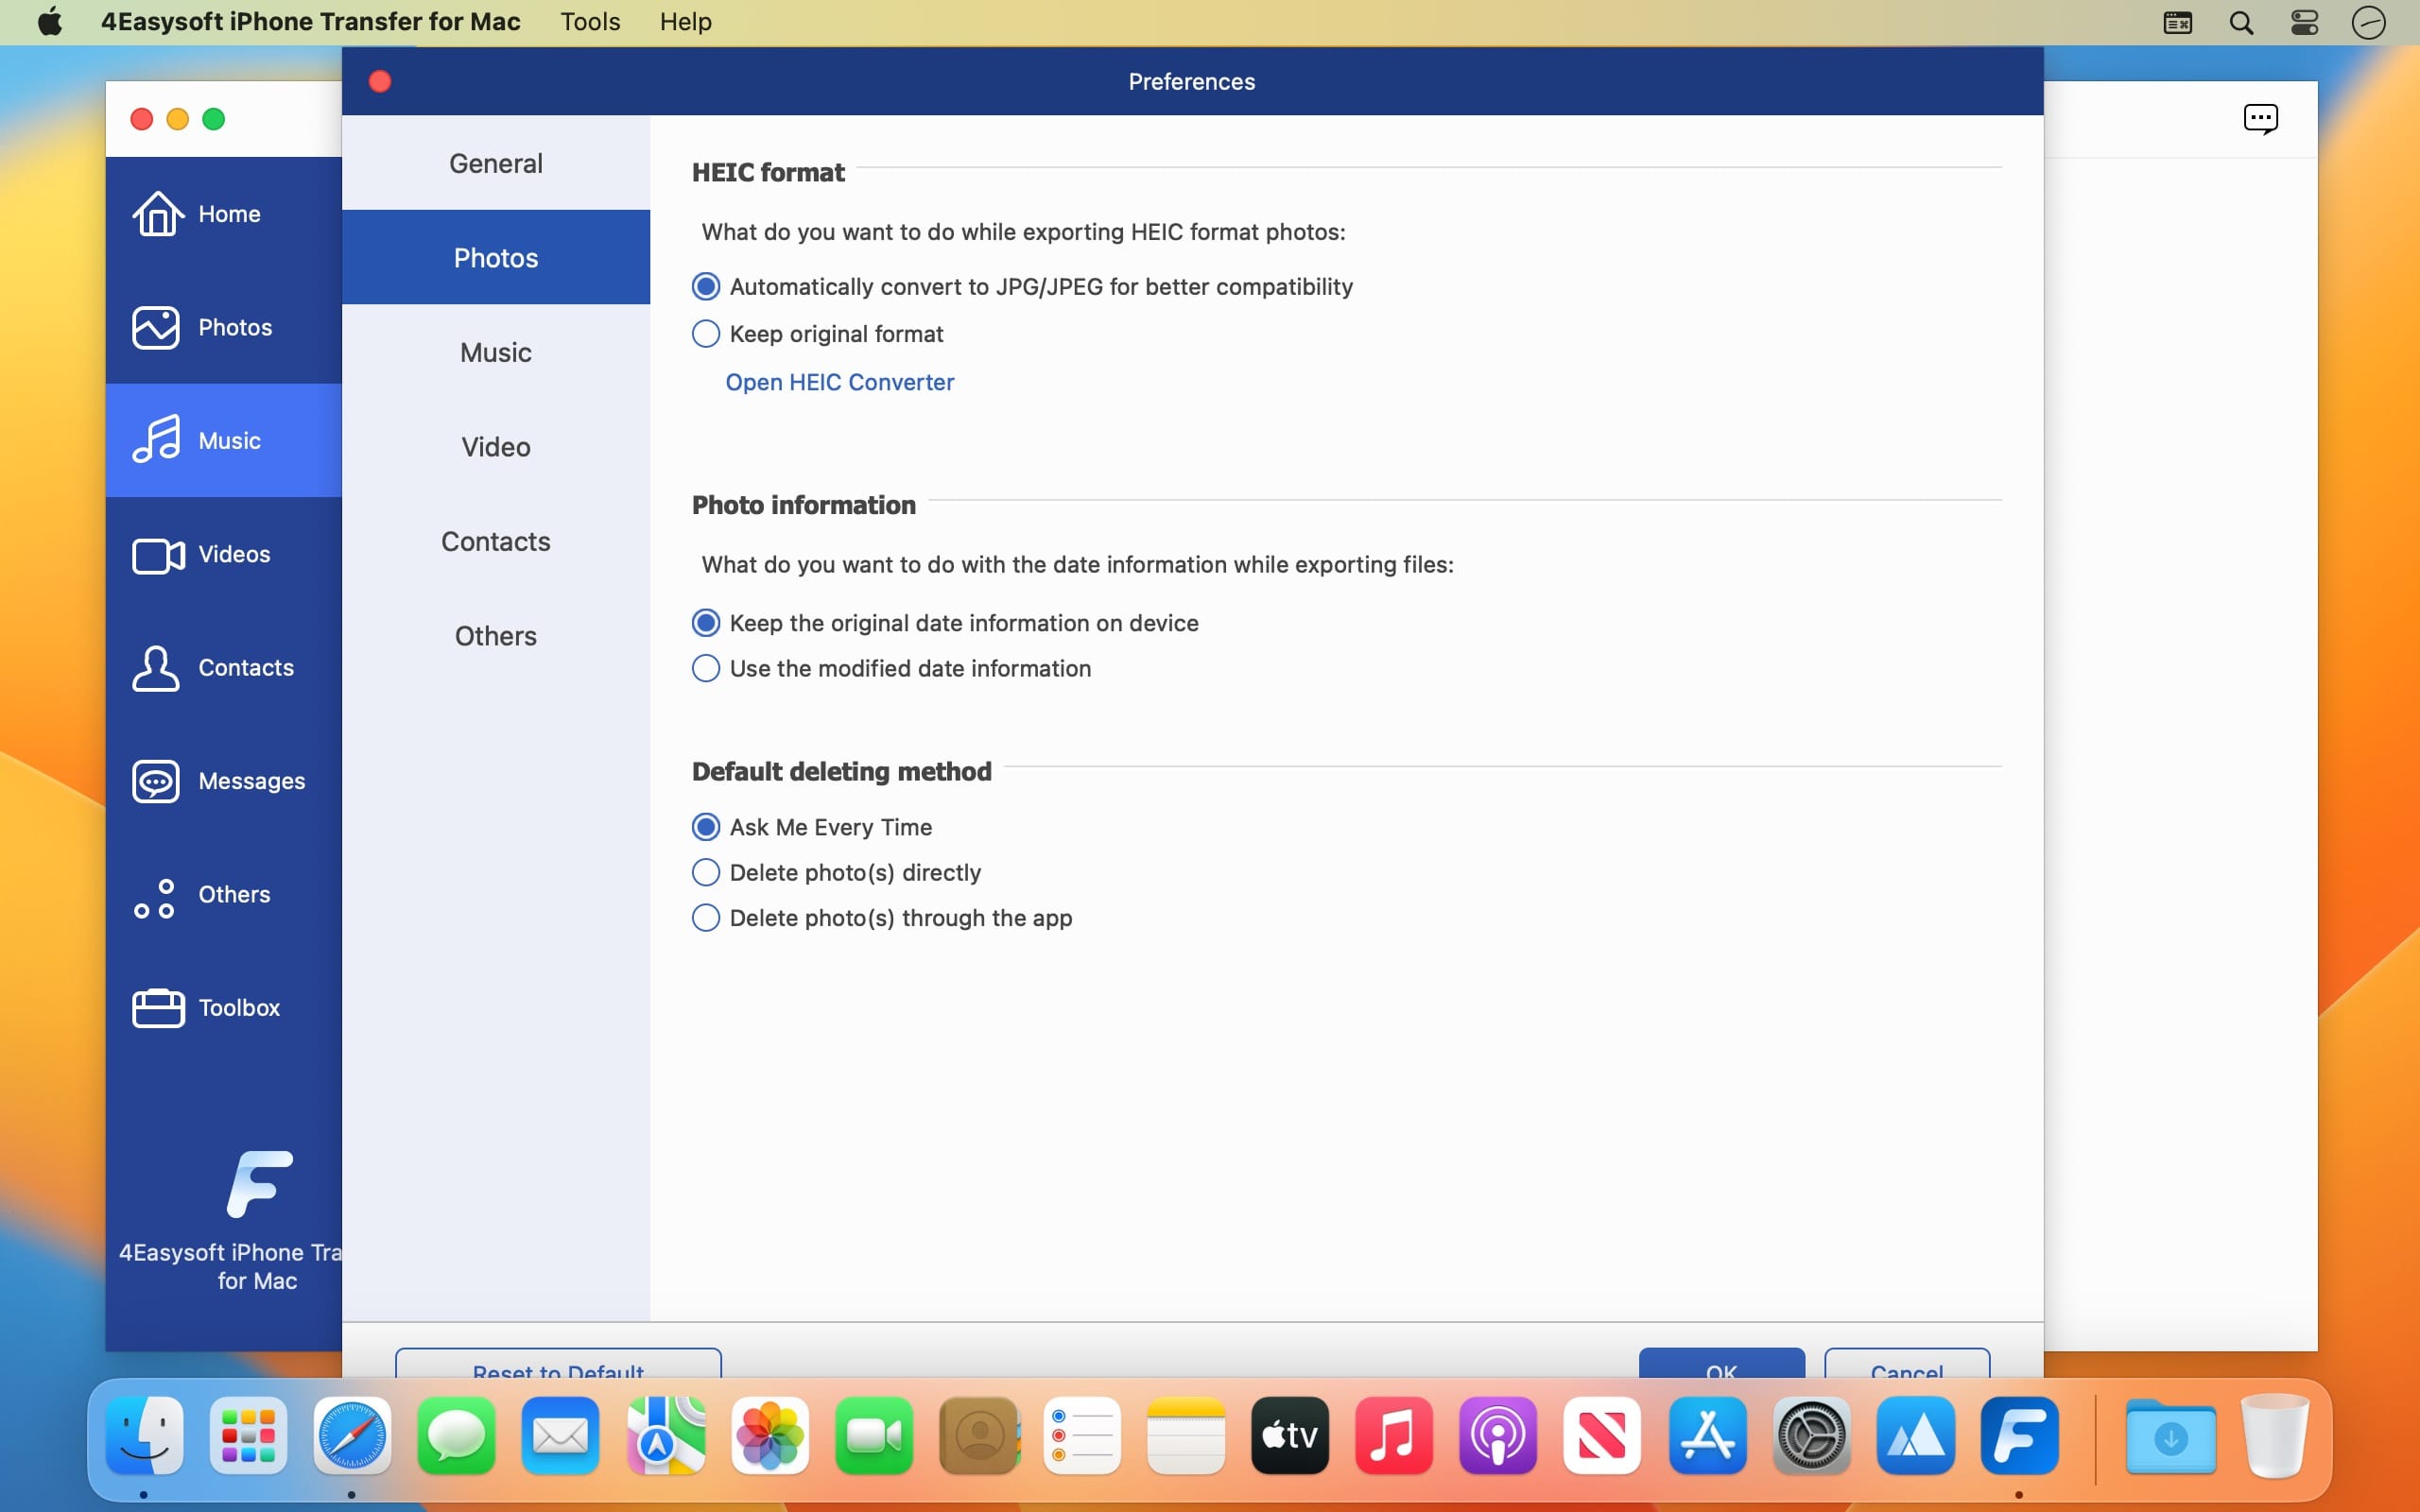
Task: Select Keep original format option
Action: click(706, 334)
